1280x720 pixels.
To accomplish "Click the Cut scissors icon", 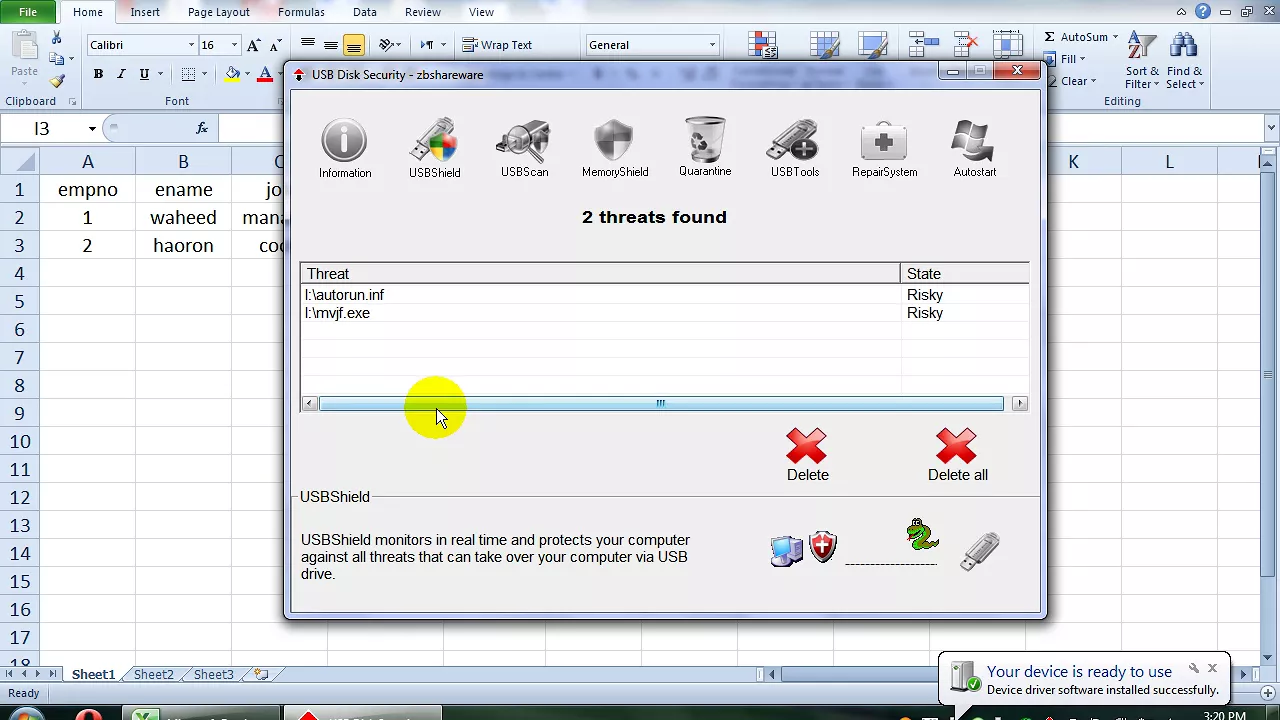I will click(57, 38).
